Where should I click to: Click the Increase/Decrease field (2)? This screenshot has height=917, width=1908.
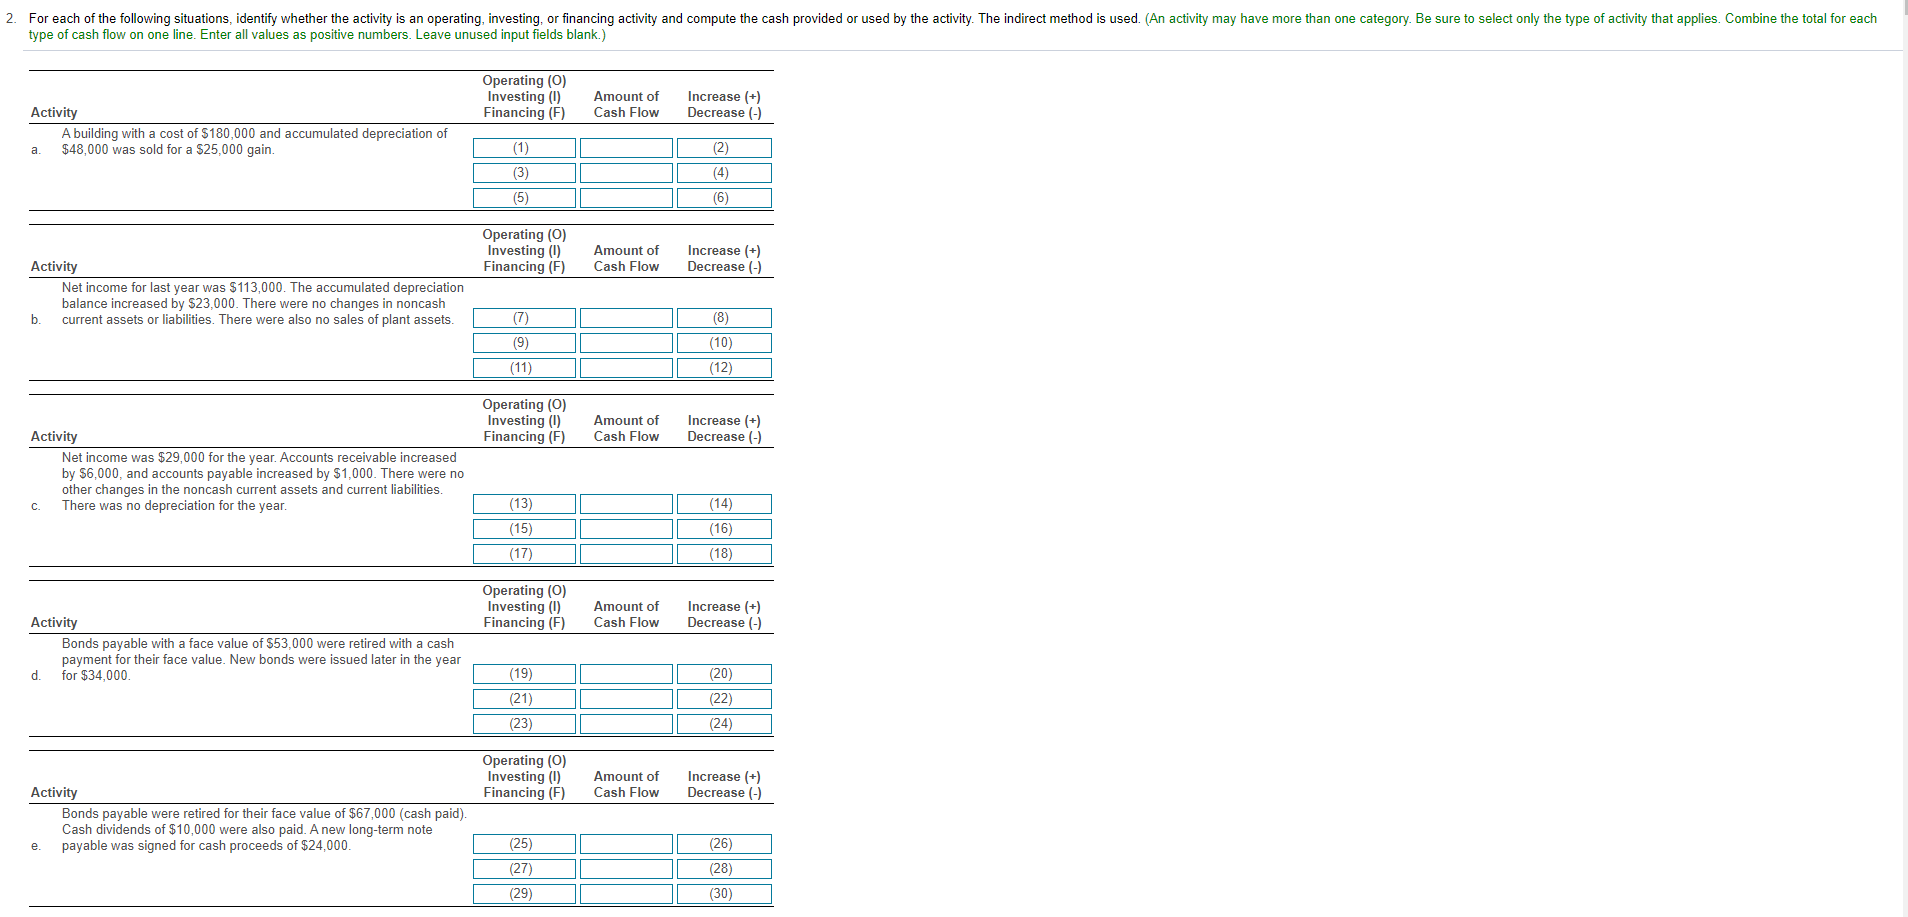click(x=723, y=147)
